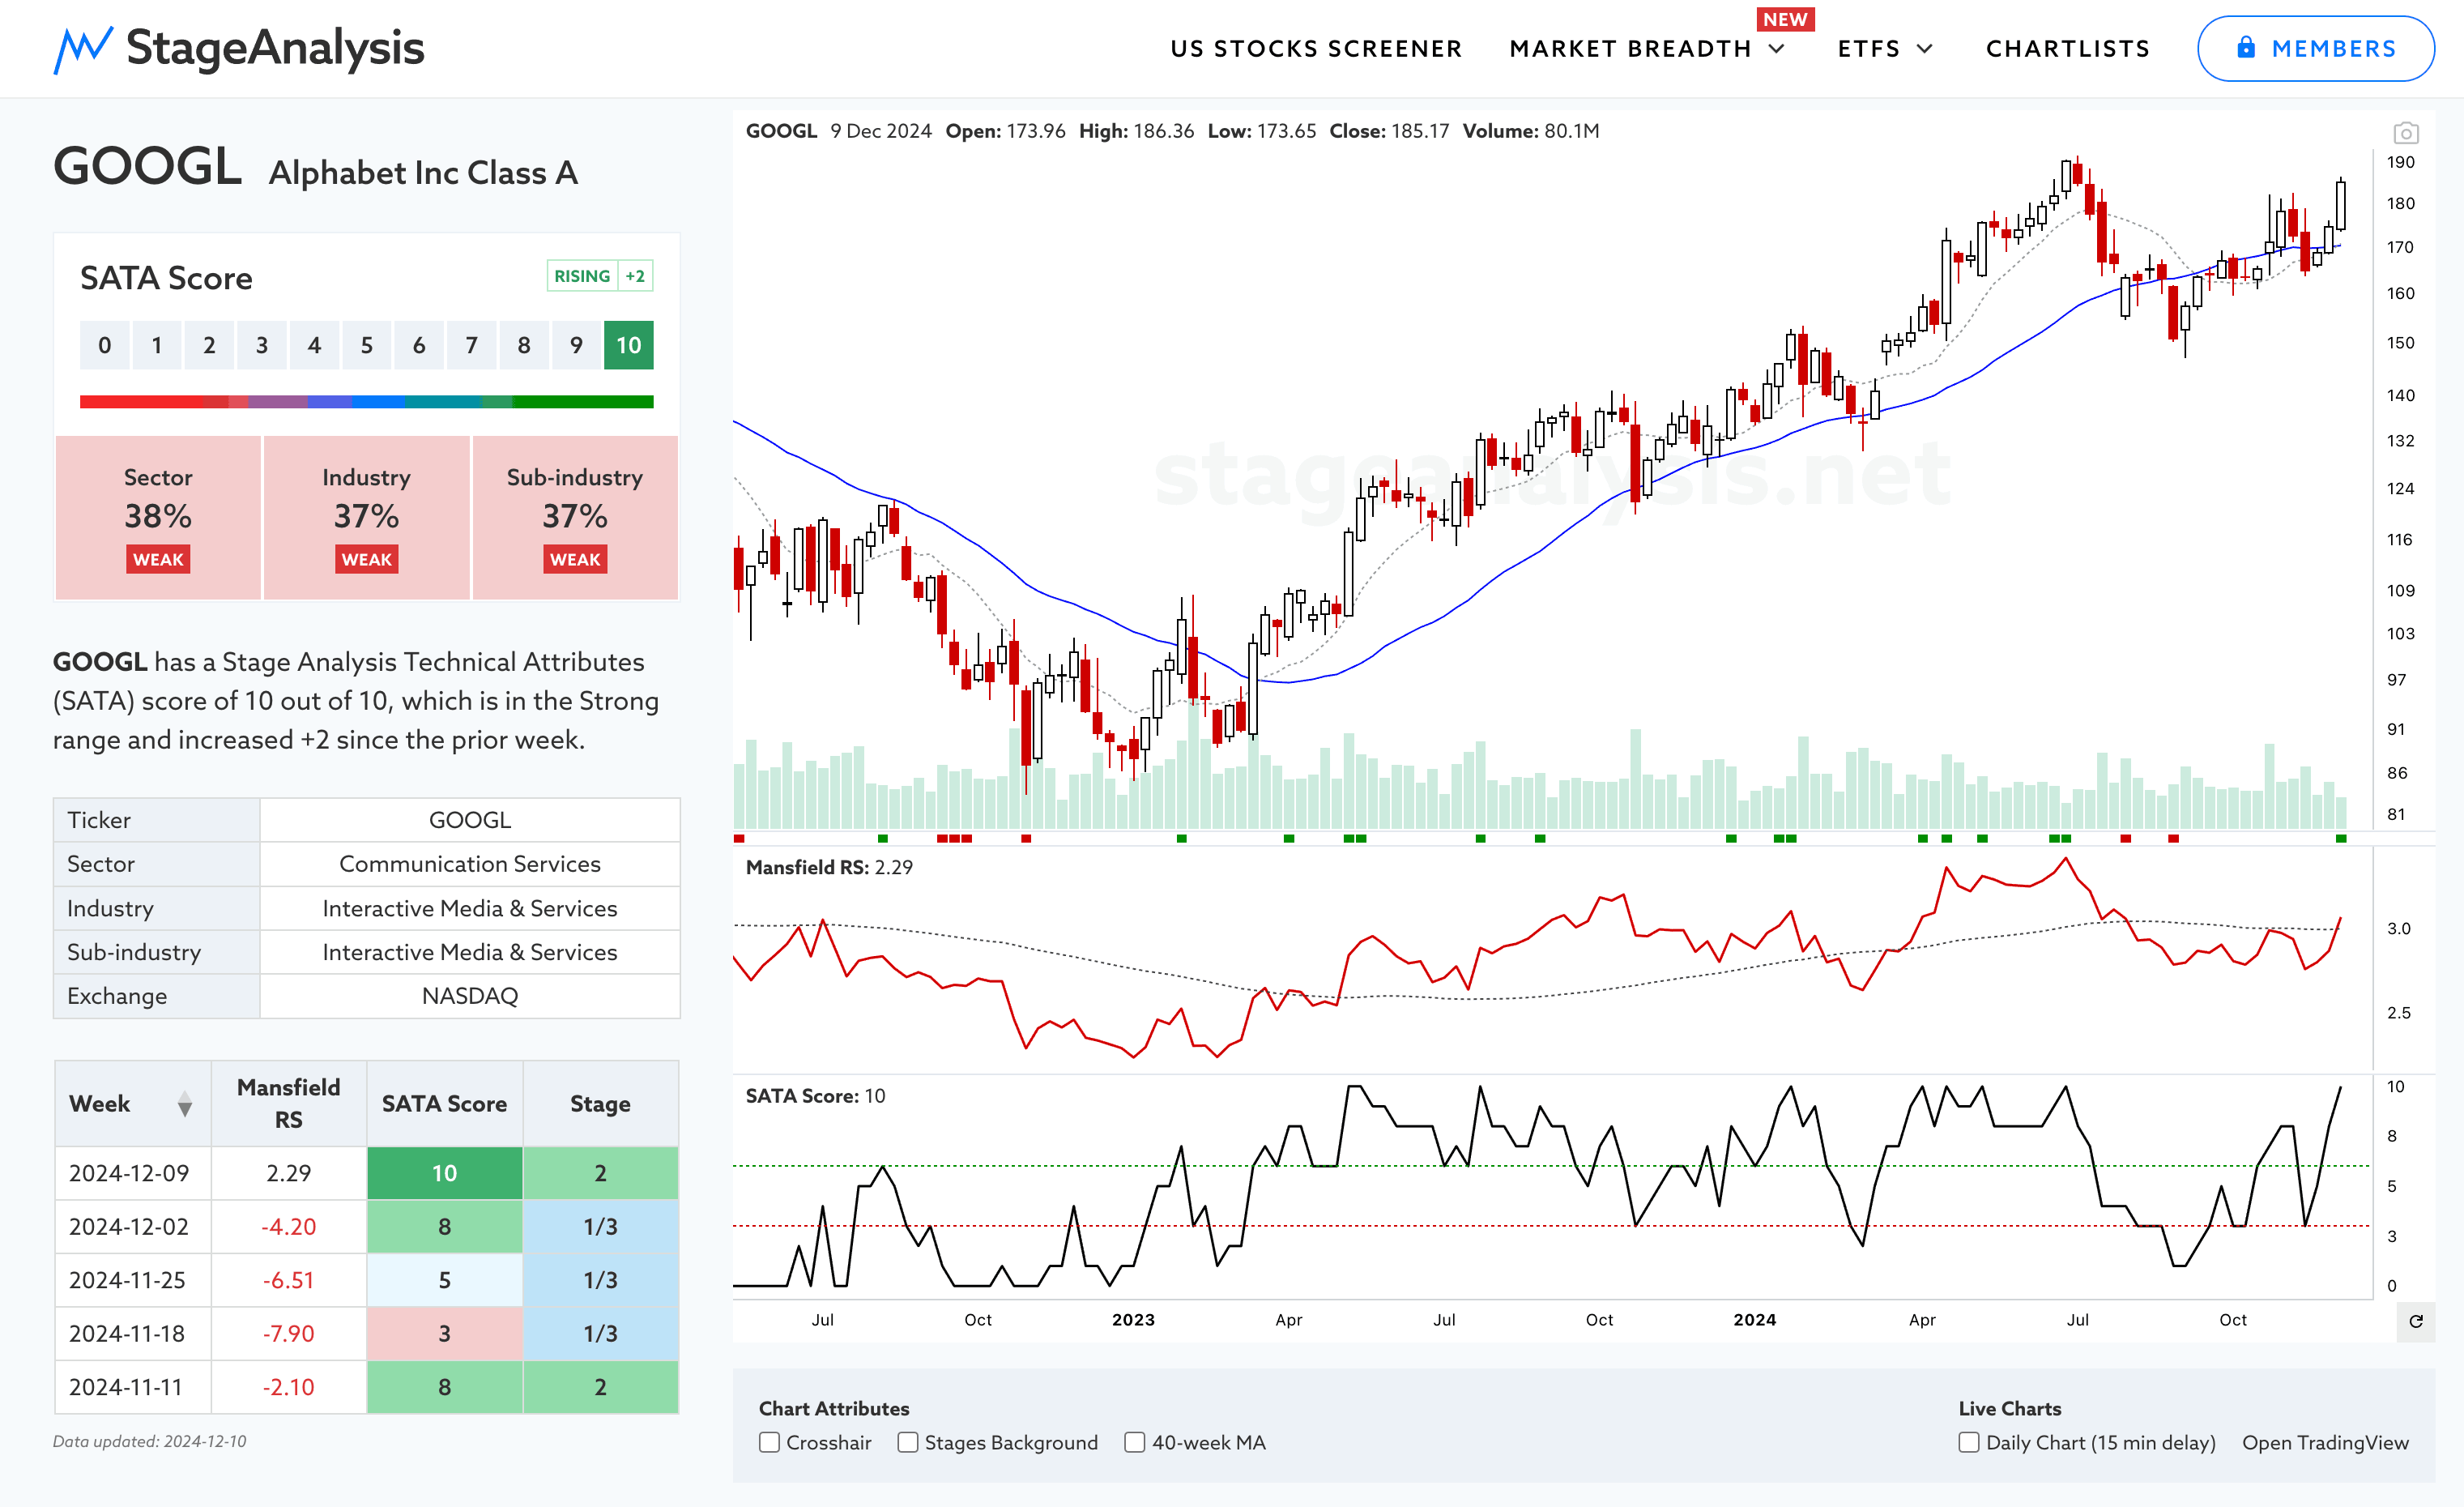Toggle the 40-week MA checkbox
Viewport: 2464px width, 1507px height.
[x=1135, y=1442]
